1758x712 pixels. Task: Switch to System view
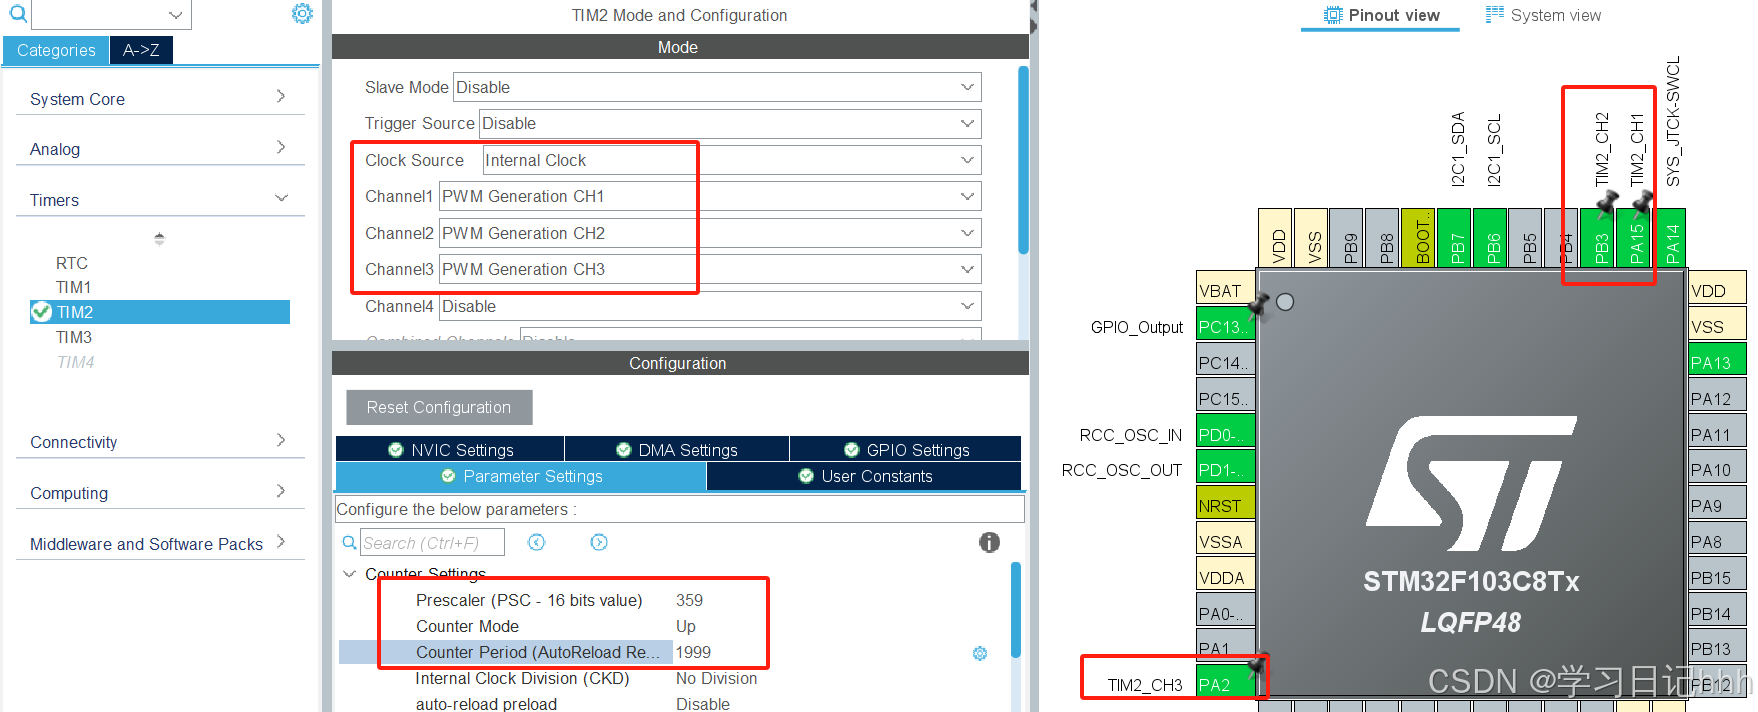(1543, 15)
